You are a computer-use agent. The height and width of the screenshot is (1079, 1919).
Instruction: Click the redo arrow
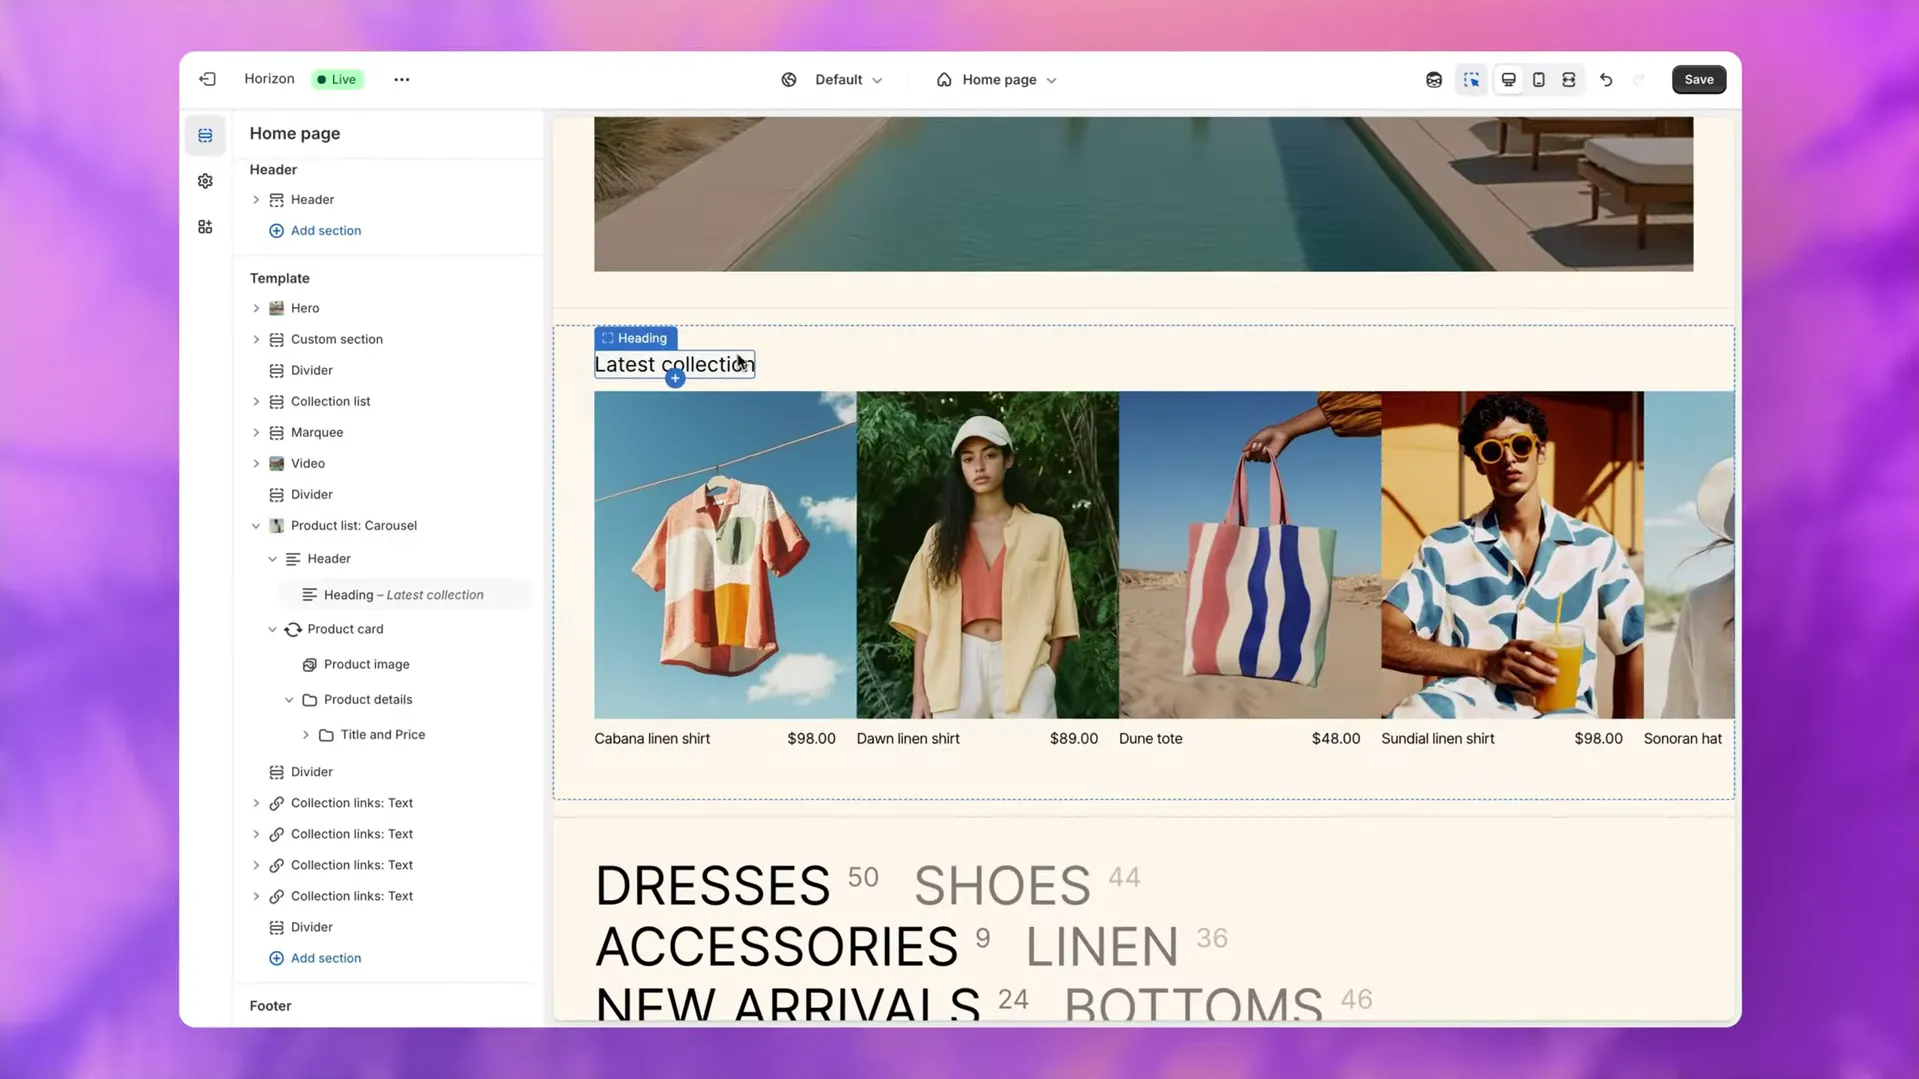point(1638,79)
